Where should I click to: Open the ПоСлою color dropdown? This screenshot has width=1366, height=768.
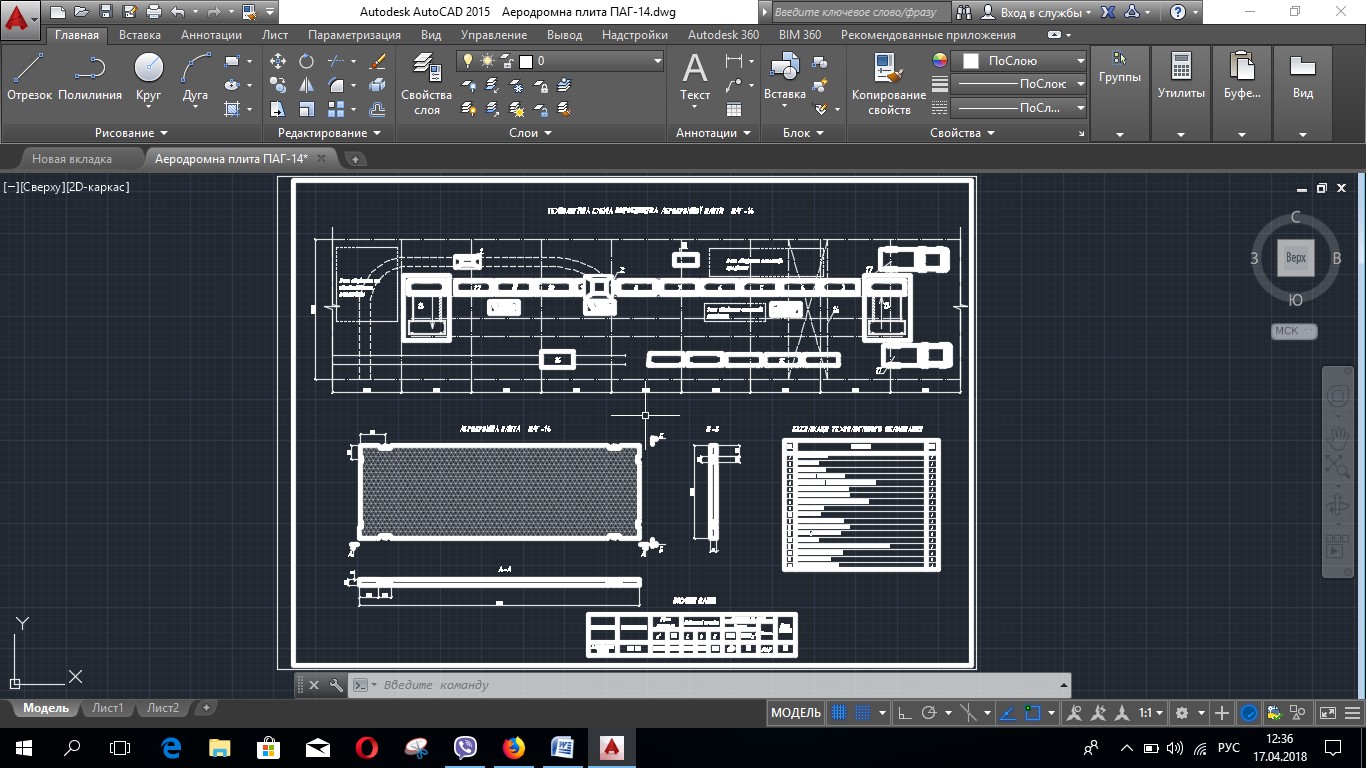(x=1079, y=61)
